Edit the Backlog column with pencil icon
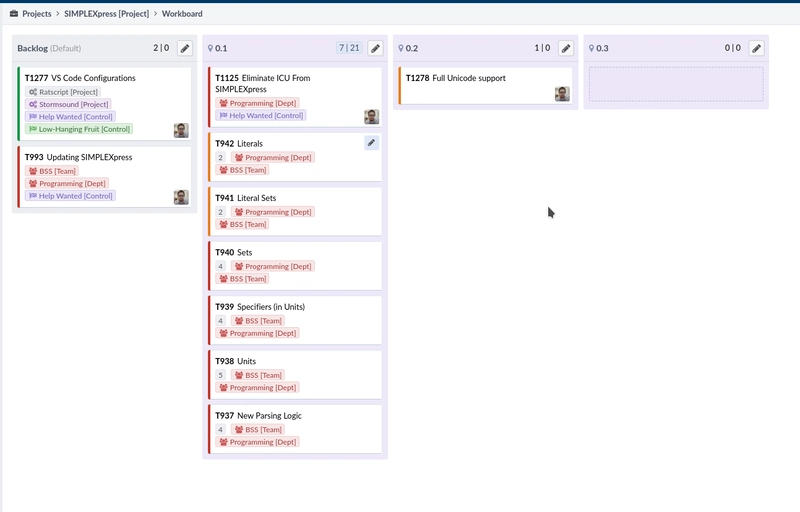800x512 pixels. [185, 48]
